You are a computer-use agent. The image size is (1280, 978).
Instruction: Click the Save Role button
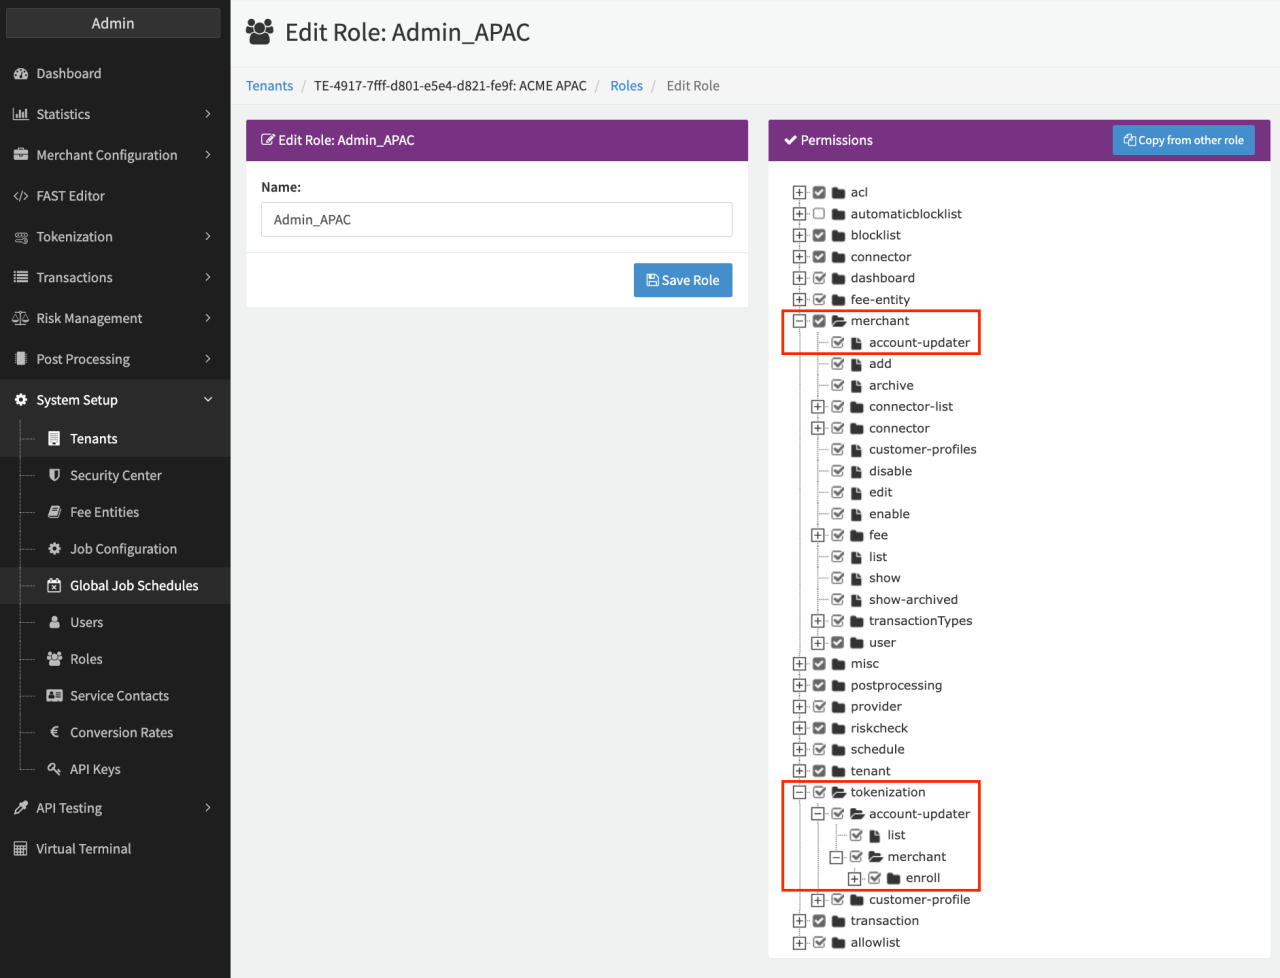pyautogui.click(x=683, y=280)
